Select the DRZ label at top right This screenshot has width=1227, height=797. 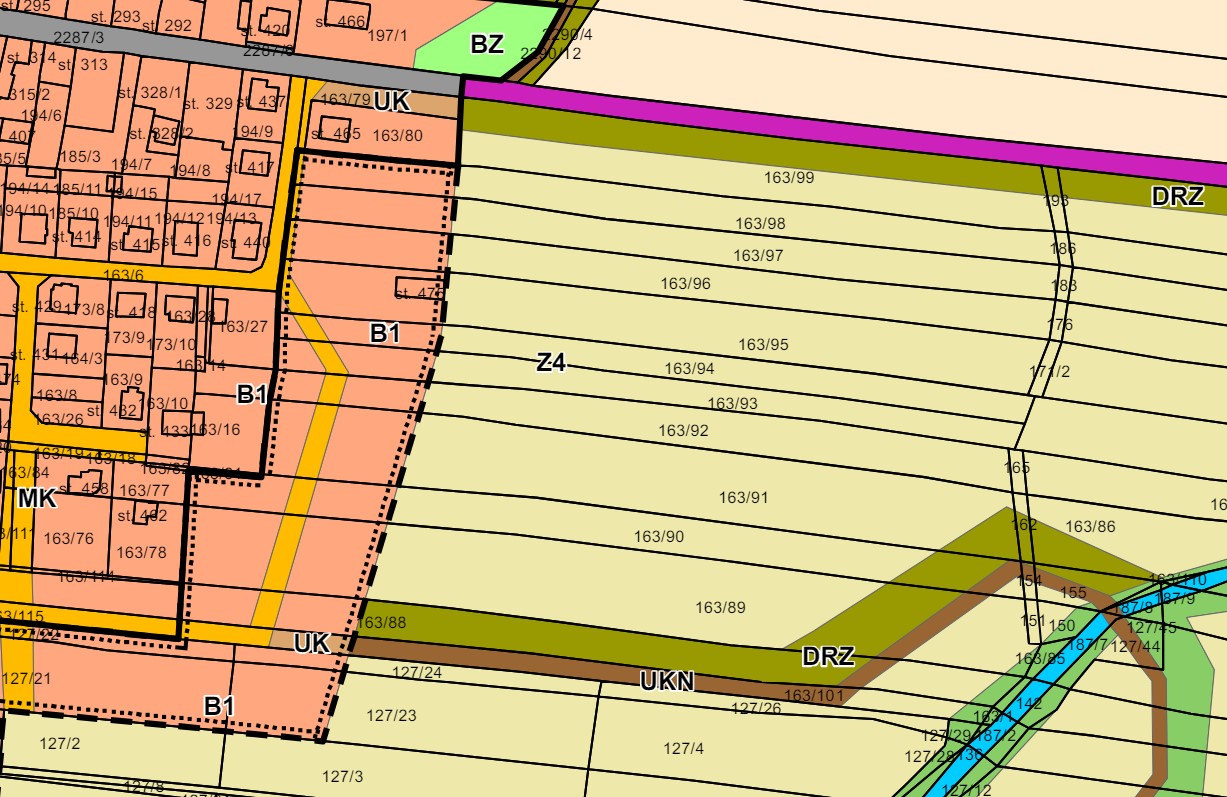1177,197
